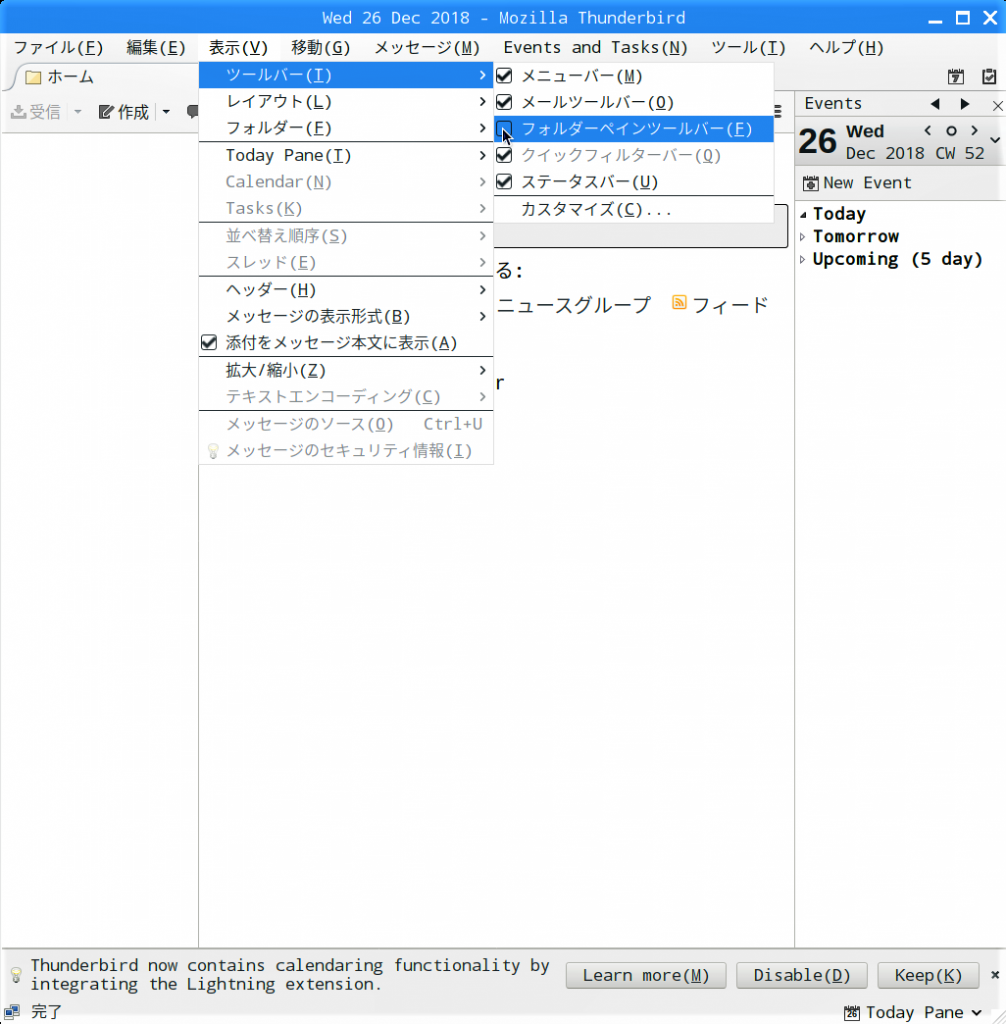Open レイアウト(L) submenu
The image size is (1006, 1024).
pos(346,102)
